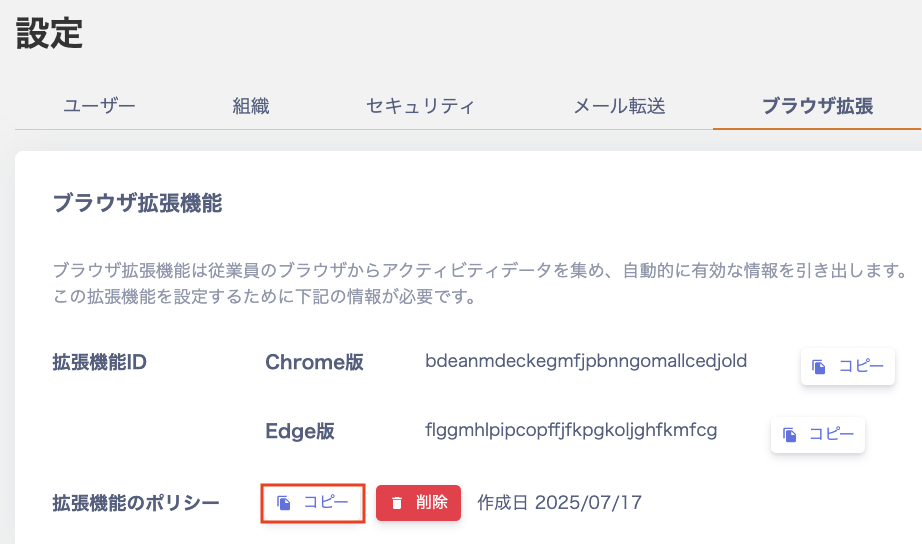Viewport: 922px width, 544px height.
Task: Select the メール転送 tab
Action: pos(619,106)
